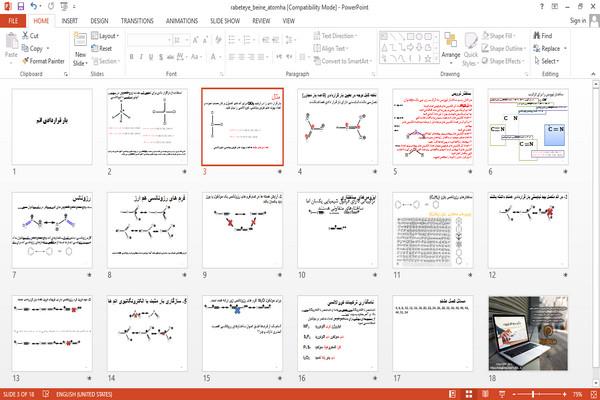Collapse the ribbon with the arrow

point(593,74)
